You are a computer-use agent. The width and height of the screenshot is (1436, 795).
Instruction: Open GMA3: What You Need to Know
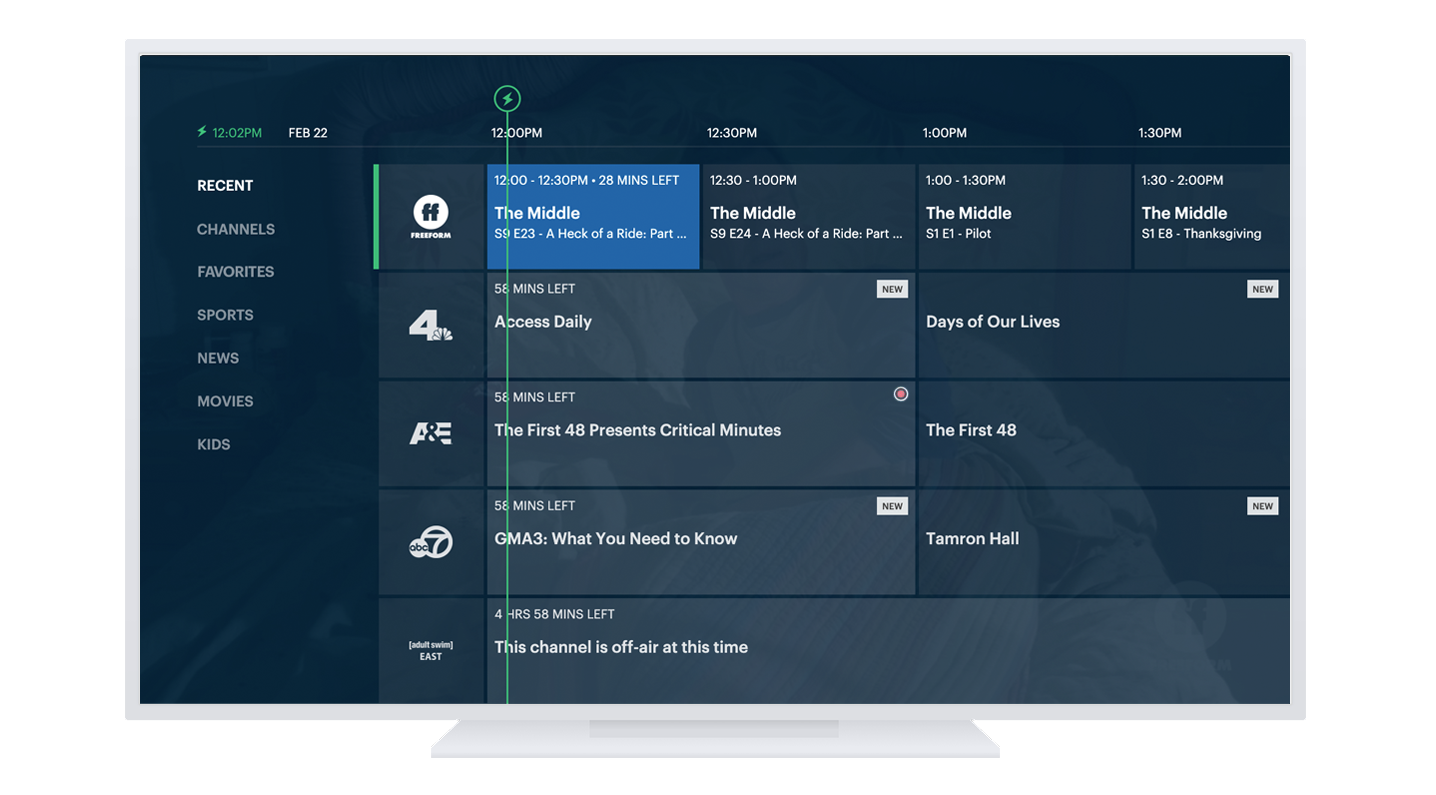700,542
